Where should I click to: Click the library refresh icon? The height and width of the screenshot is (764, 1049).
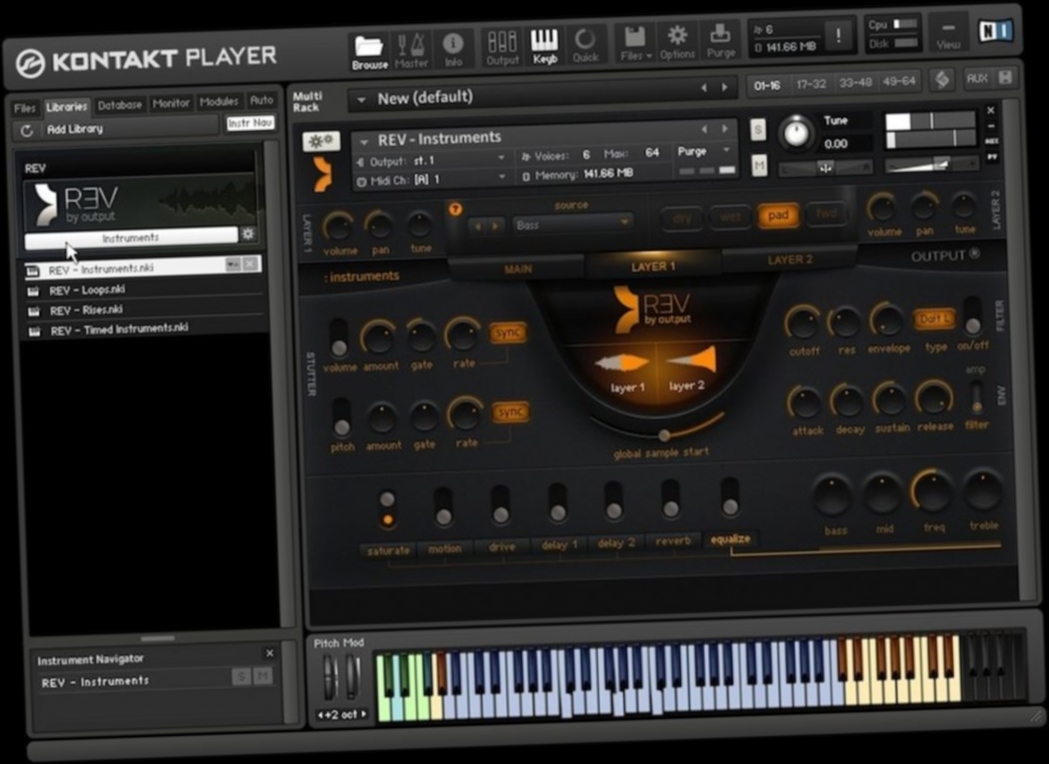(x=27, y=130)
